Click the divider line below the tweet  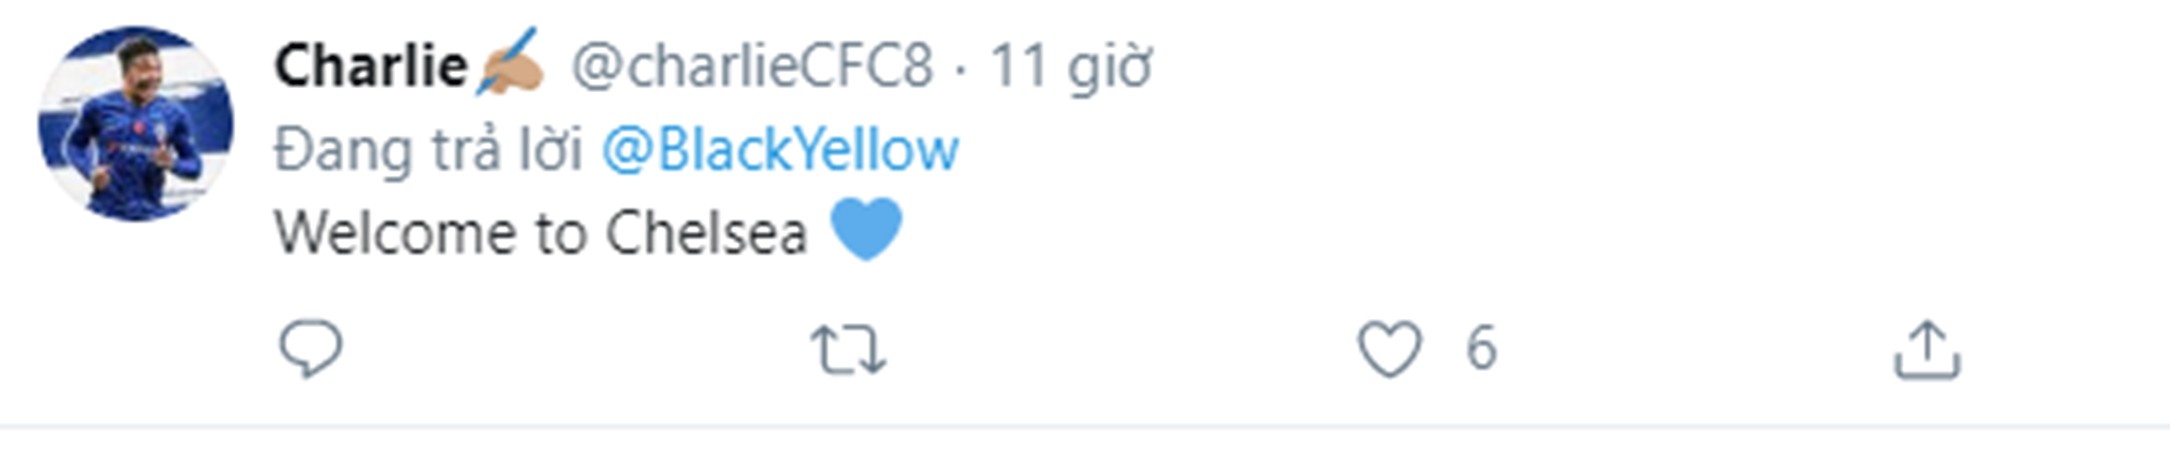point(1085,427)
